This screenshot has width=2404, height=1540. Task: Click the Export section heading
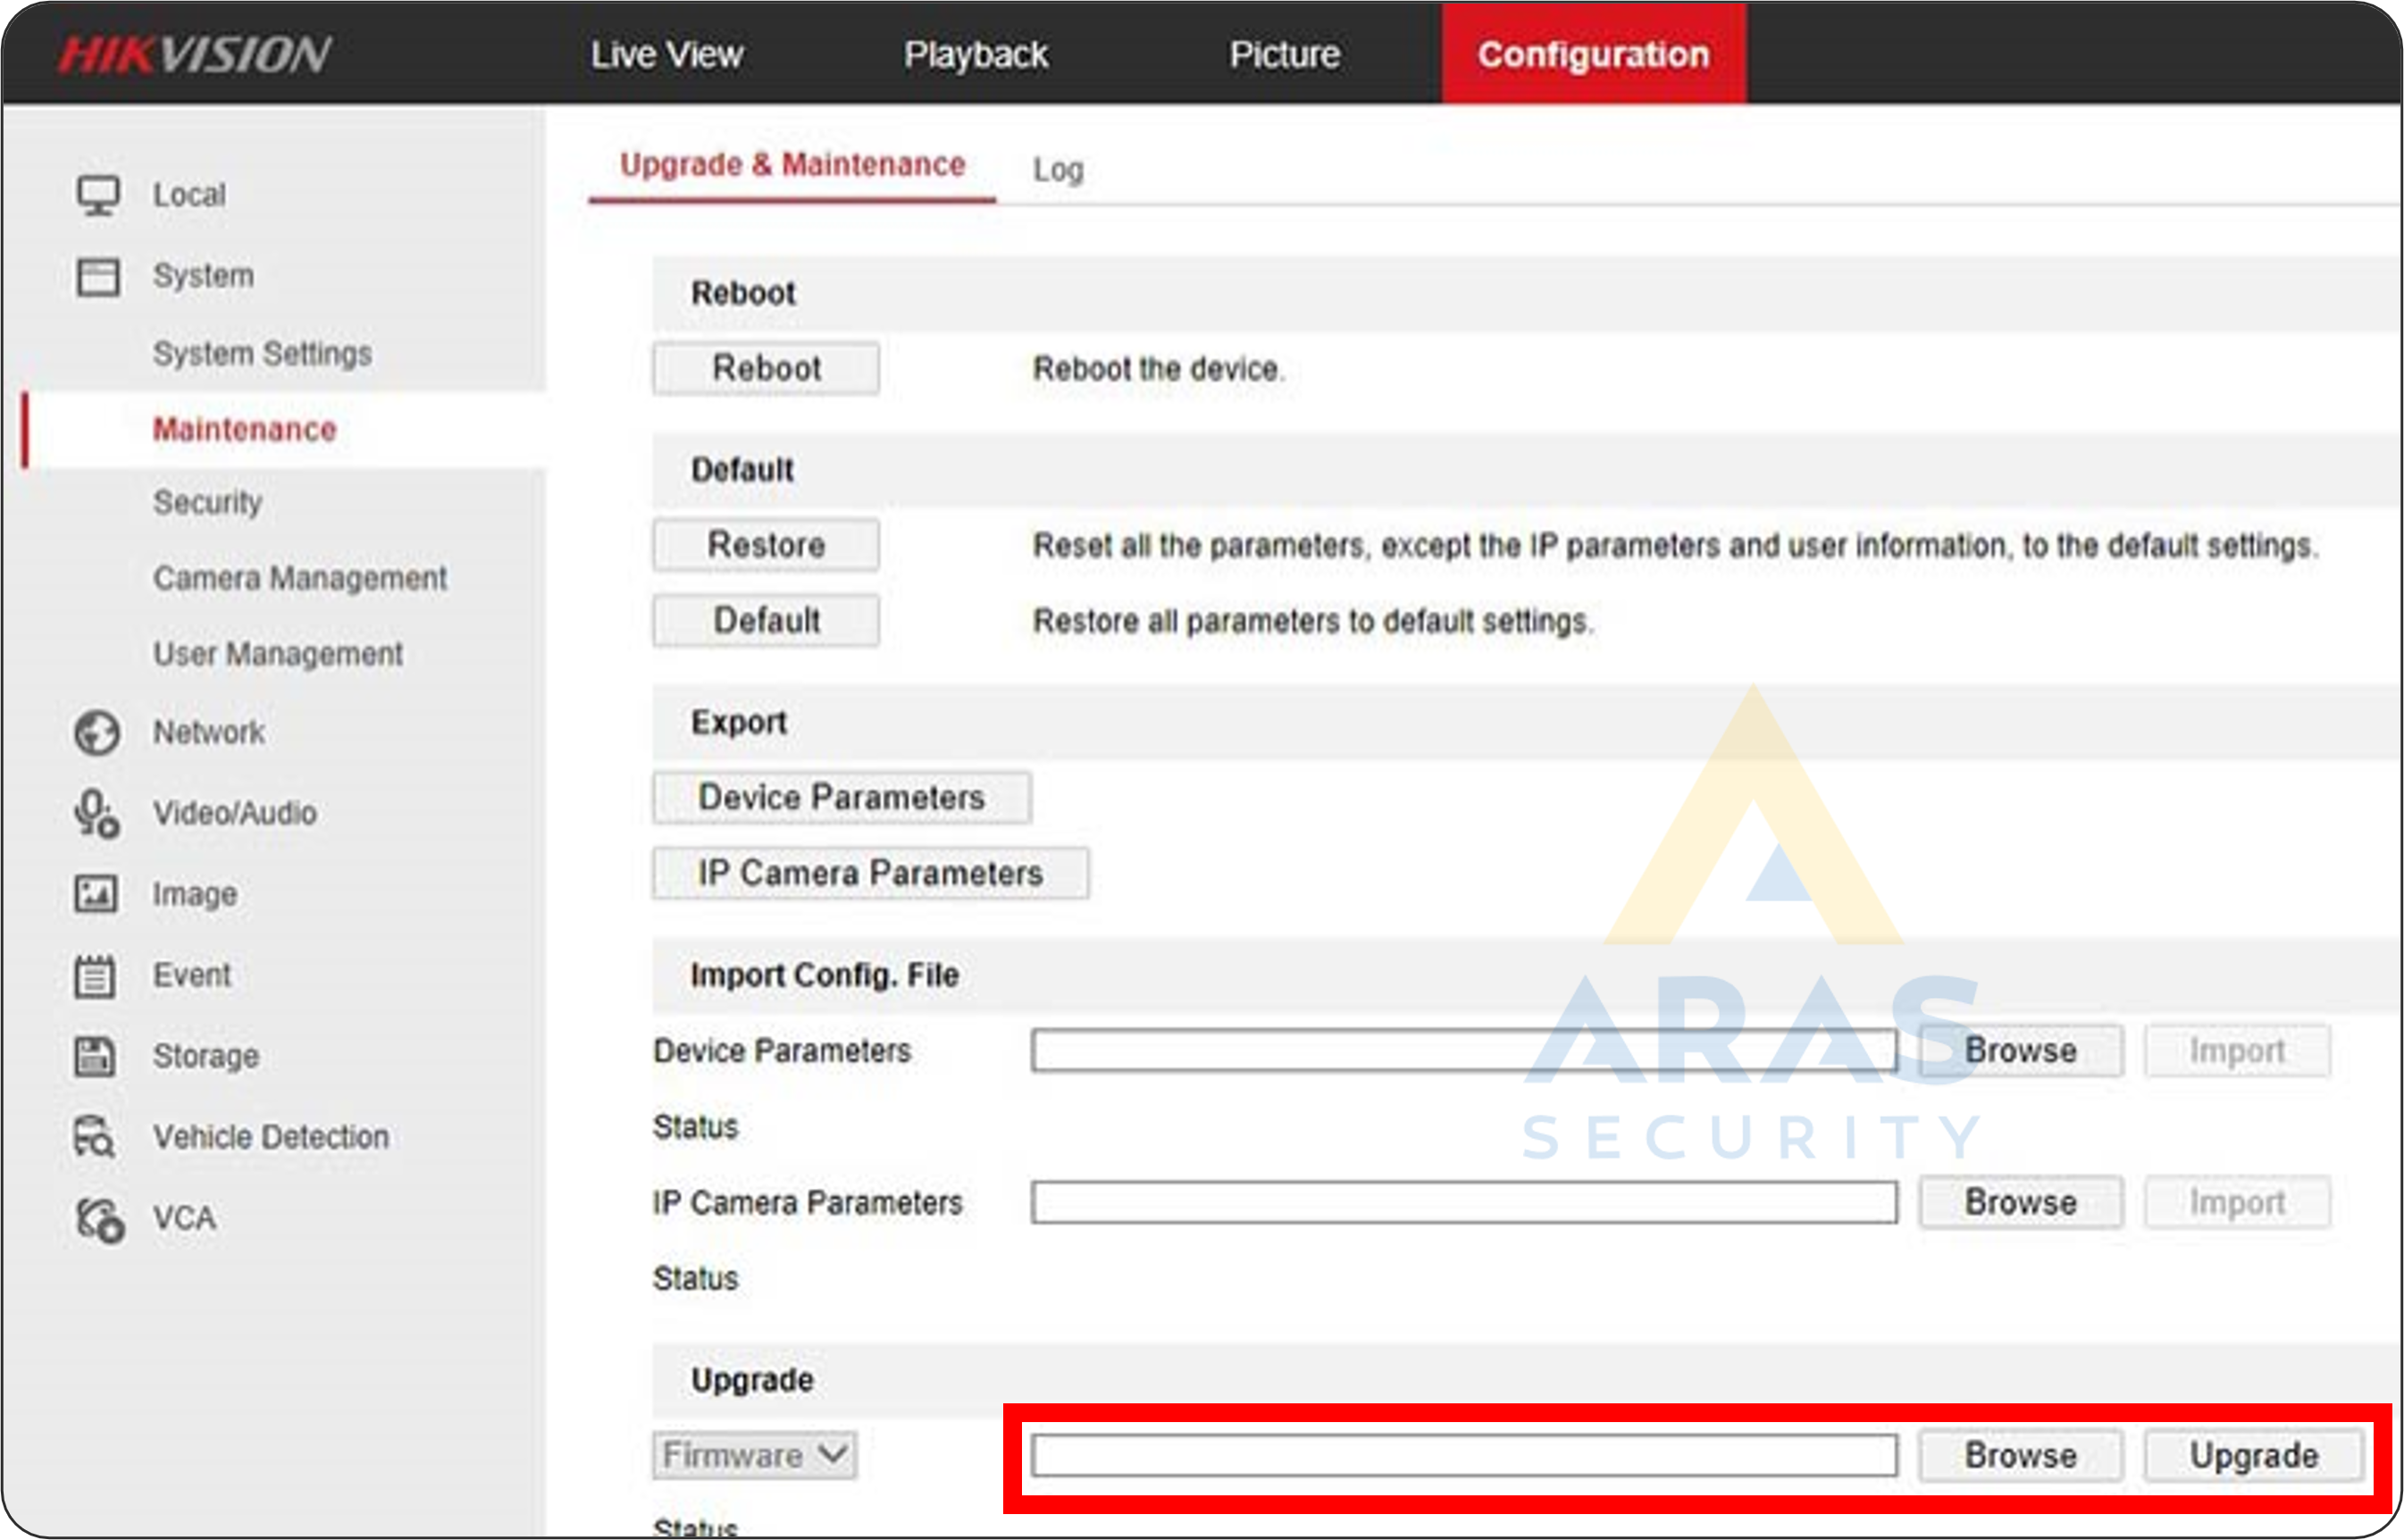pos(739,723)
